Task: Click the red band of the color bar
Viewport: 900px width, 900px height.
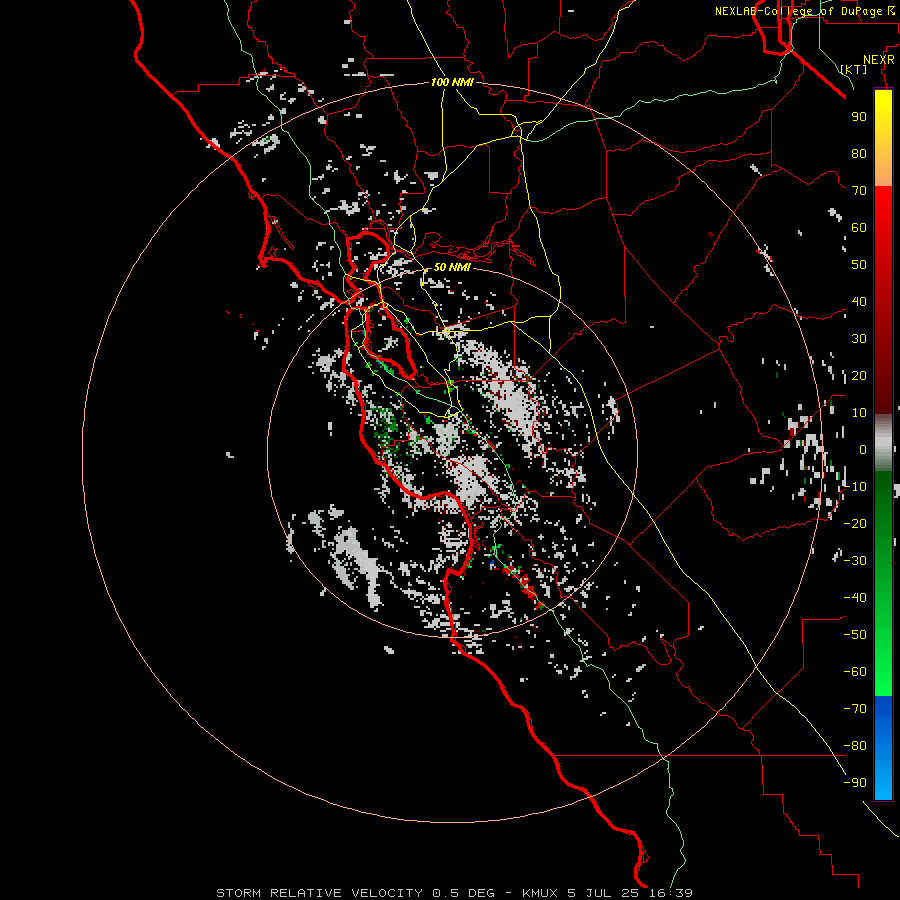Action: coord(883,300)
